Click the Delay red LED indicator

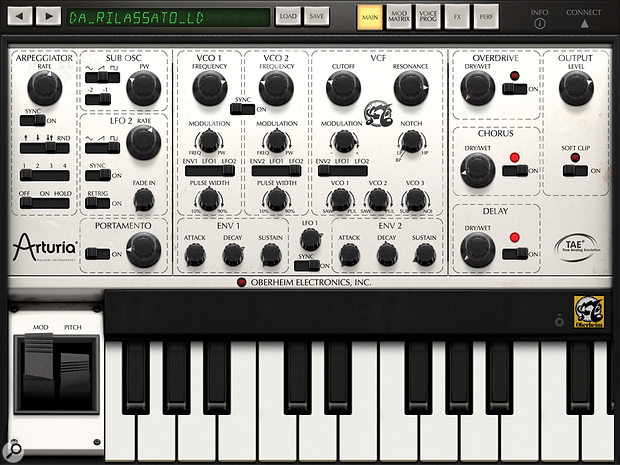pyautogui.click(x=514, y=237)
